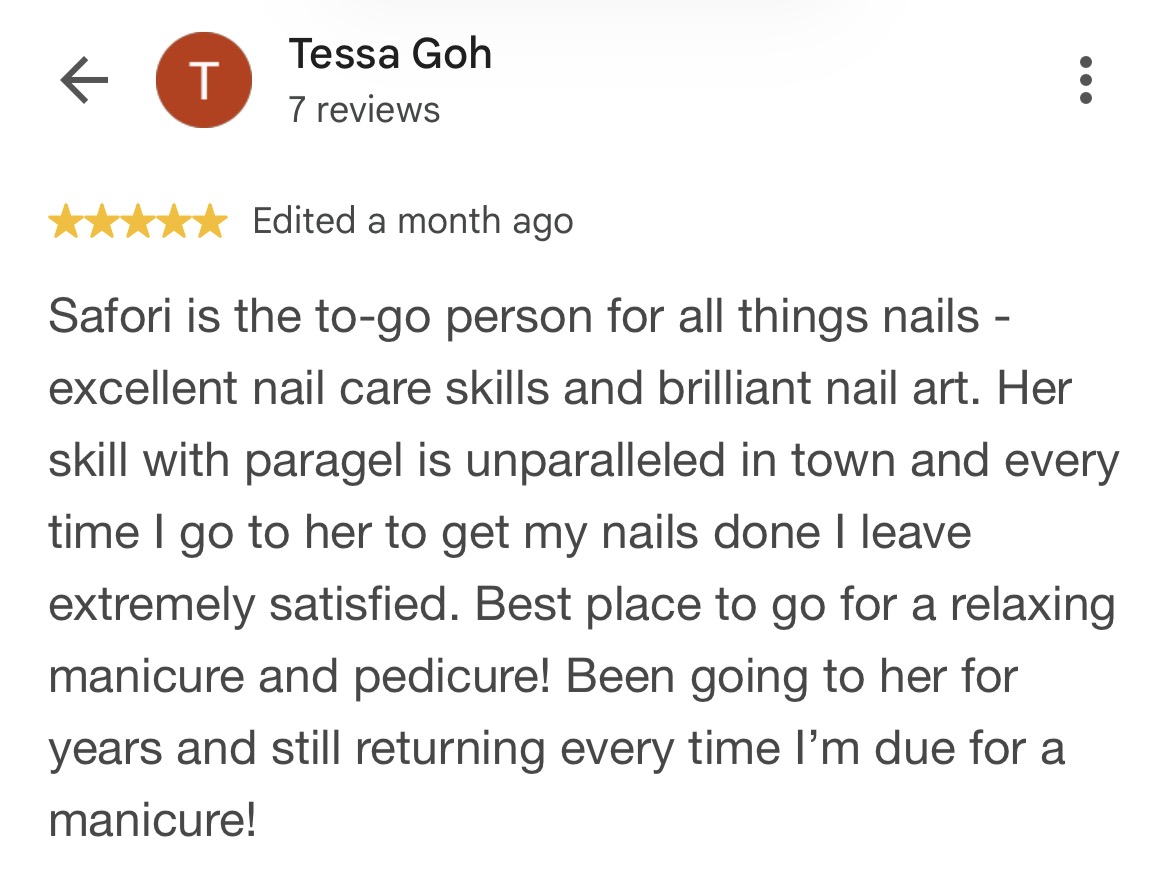Screen dimensions: 1157x877
Task: Click the third yellow rating star
Action: tap(138, 221)
